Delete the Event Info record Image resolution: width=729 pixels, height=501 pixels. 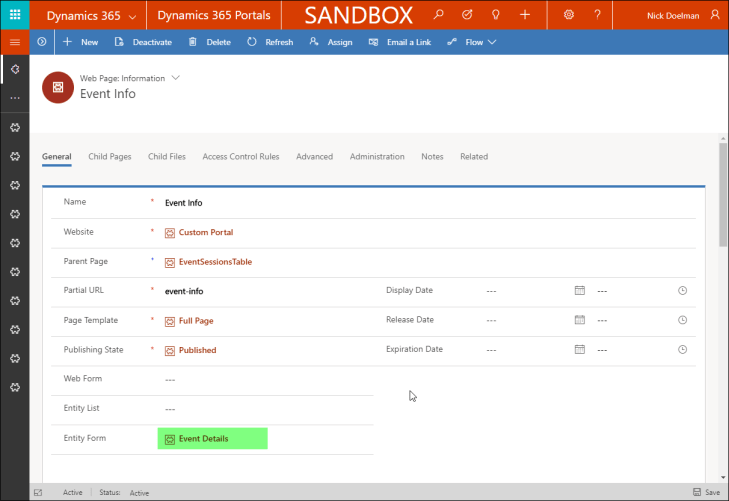[210, 42]
